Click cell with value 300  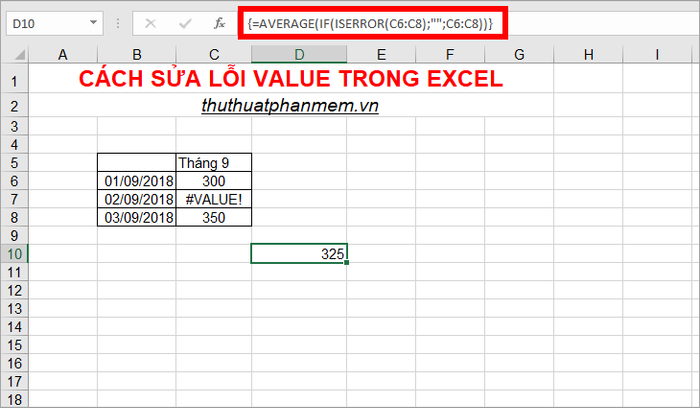point(214,181)
